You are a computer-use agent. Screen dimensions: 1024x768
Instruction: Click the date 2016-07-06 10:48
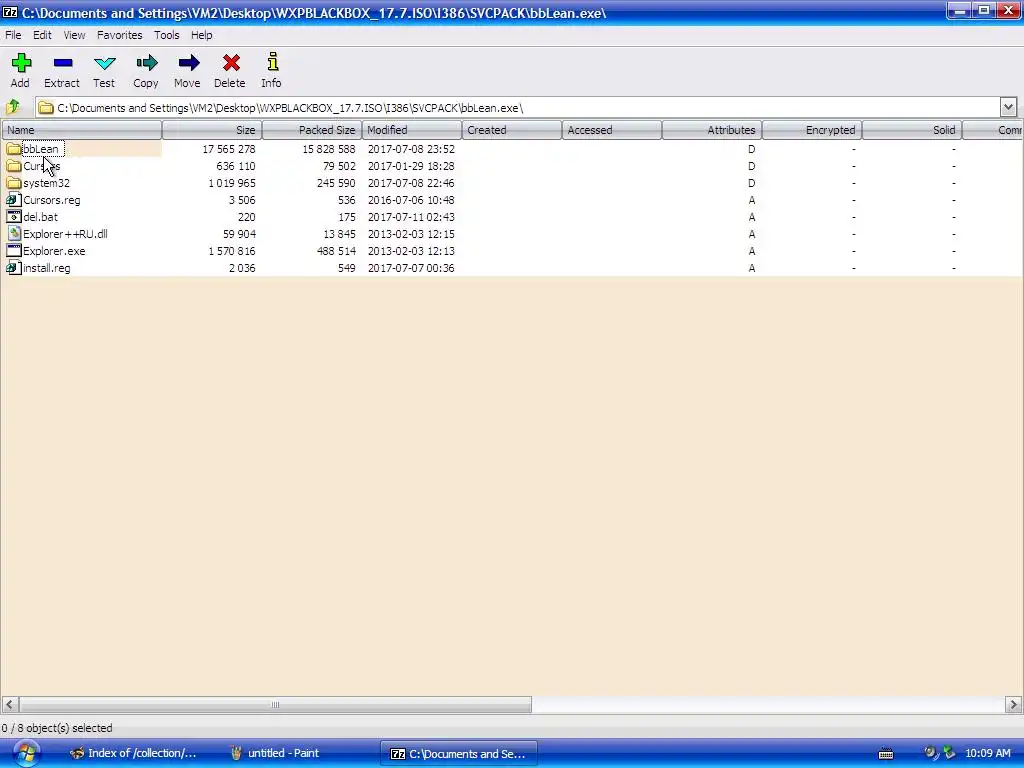(x=411, y=200)
